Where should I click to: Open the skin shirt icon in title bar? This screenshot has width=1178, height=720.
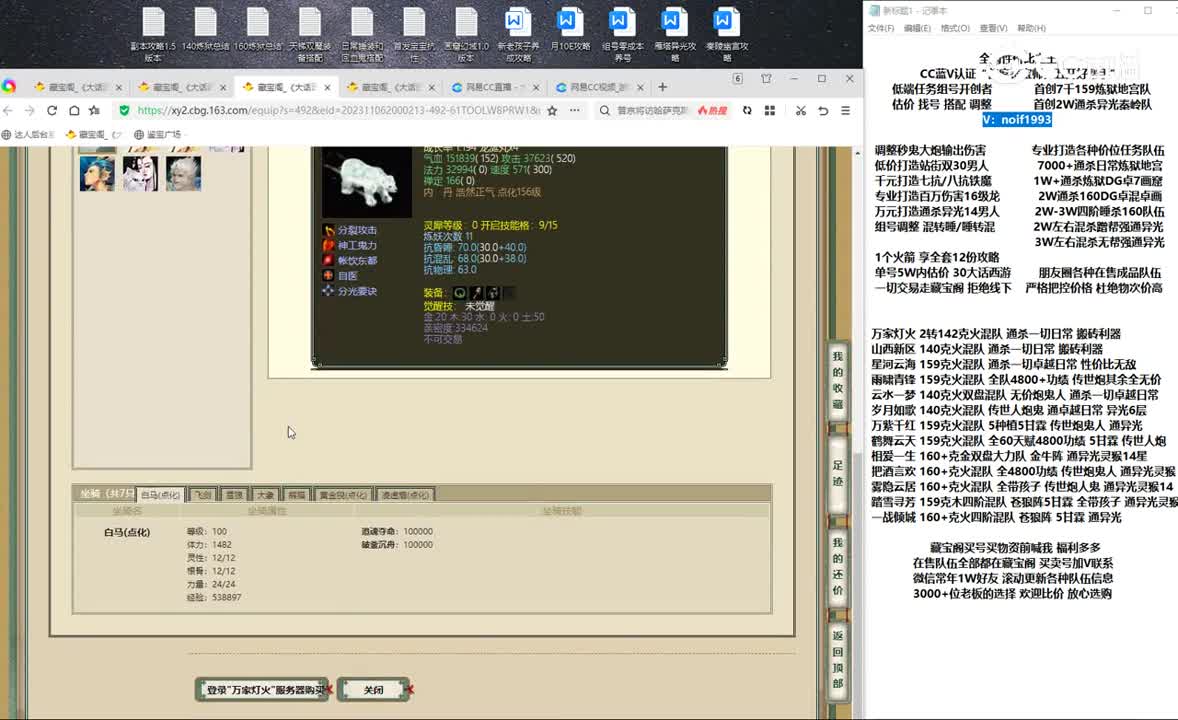pos(766,78)
